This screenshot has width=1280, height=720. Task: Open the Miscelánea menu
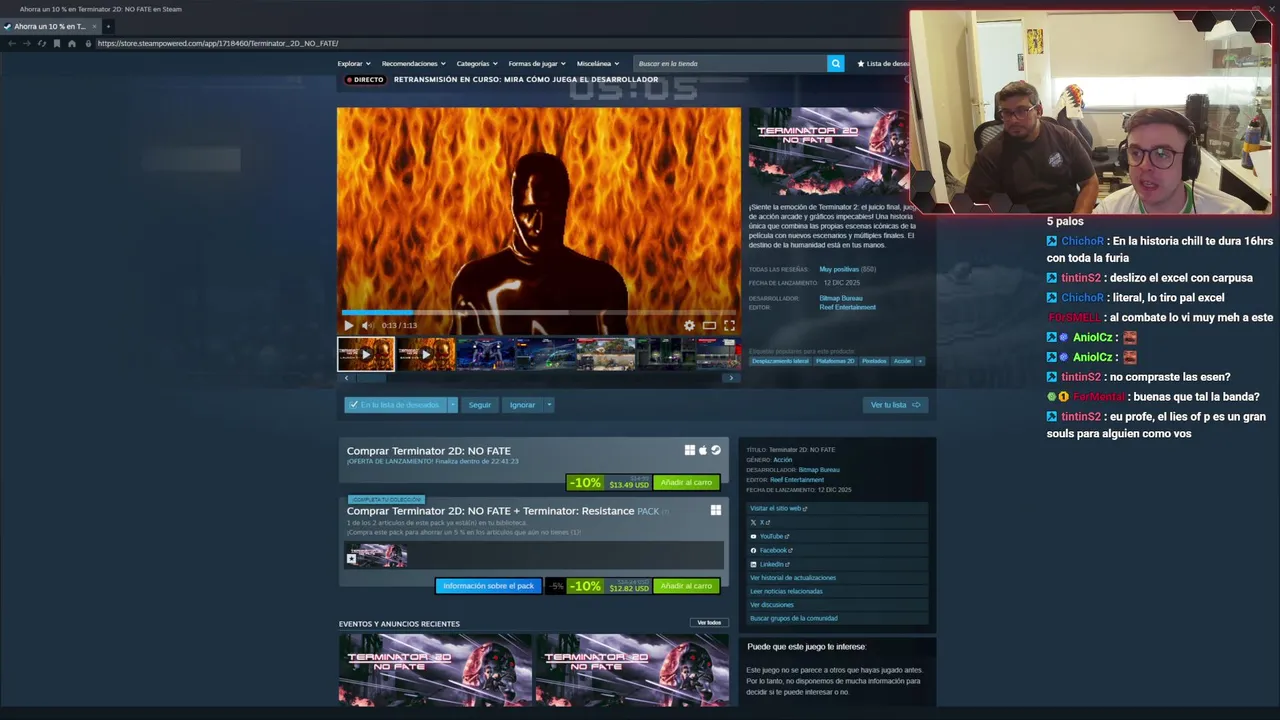(598, 63)
